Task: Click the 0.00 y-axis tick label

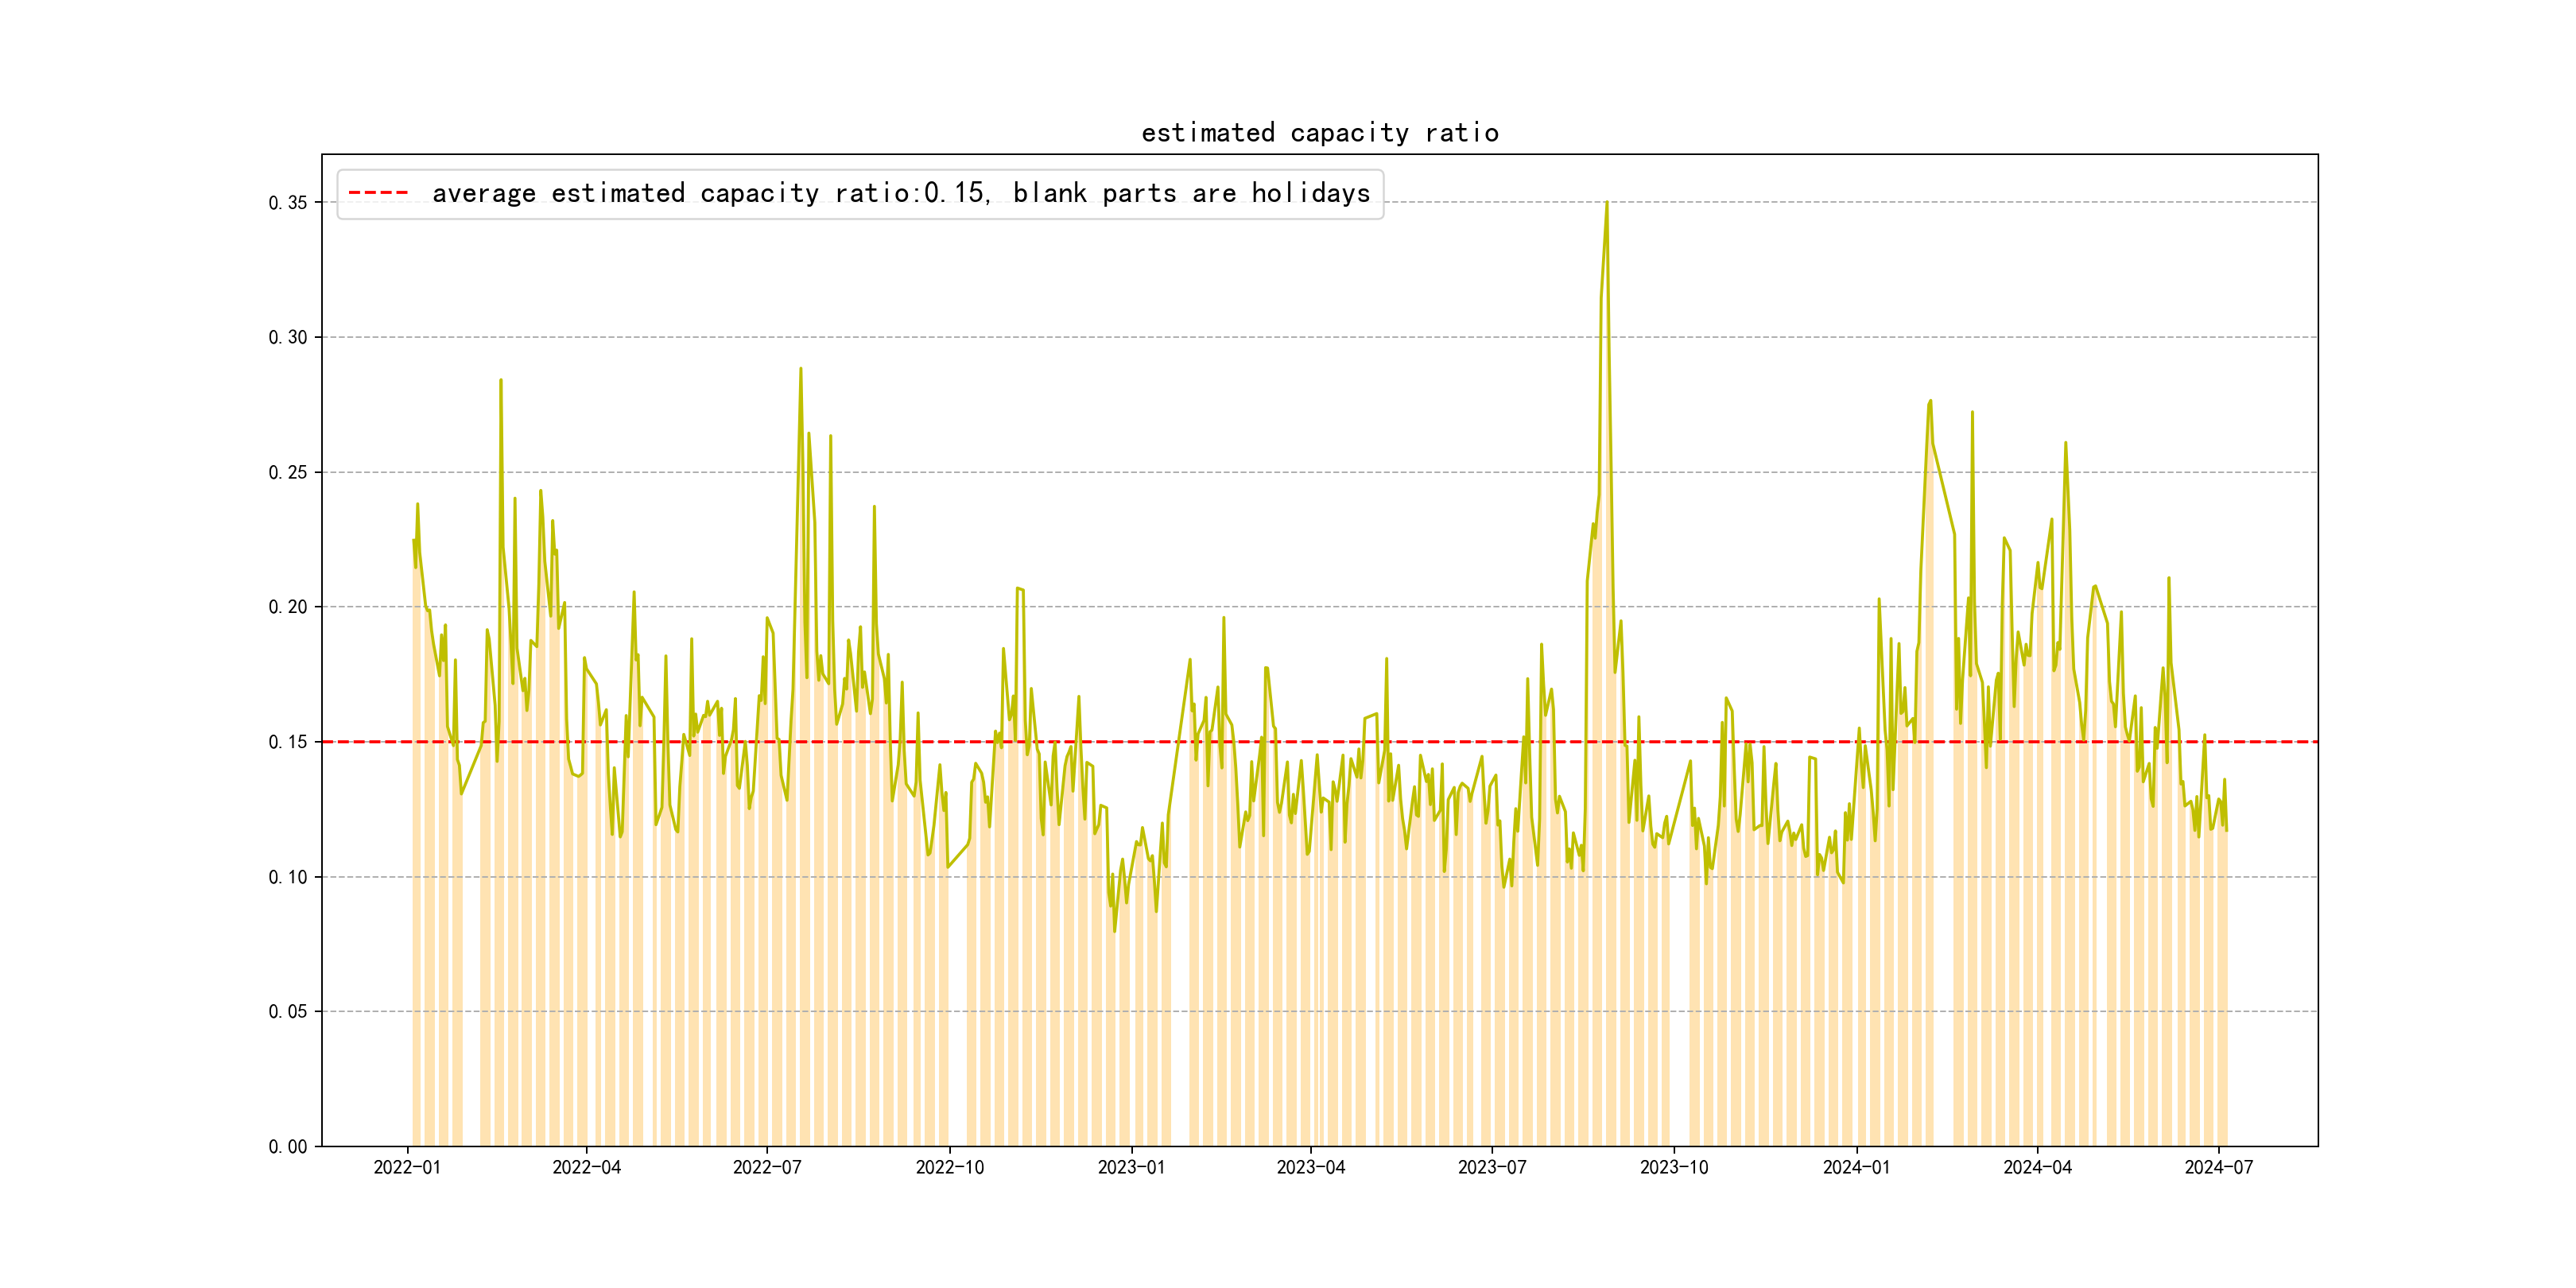Action: coord(287,1147)
